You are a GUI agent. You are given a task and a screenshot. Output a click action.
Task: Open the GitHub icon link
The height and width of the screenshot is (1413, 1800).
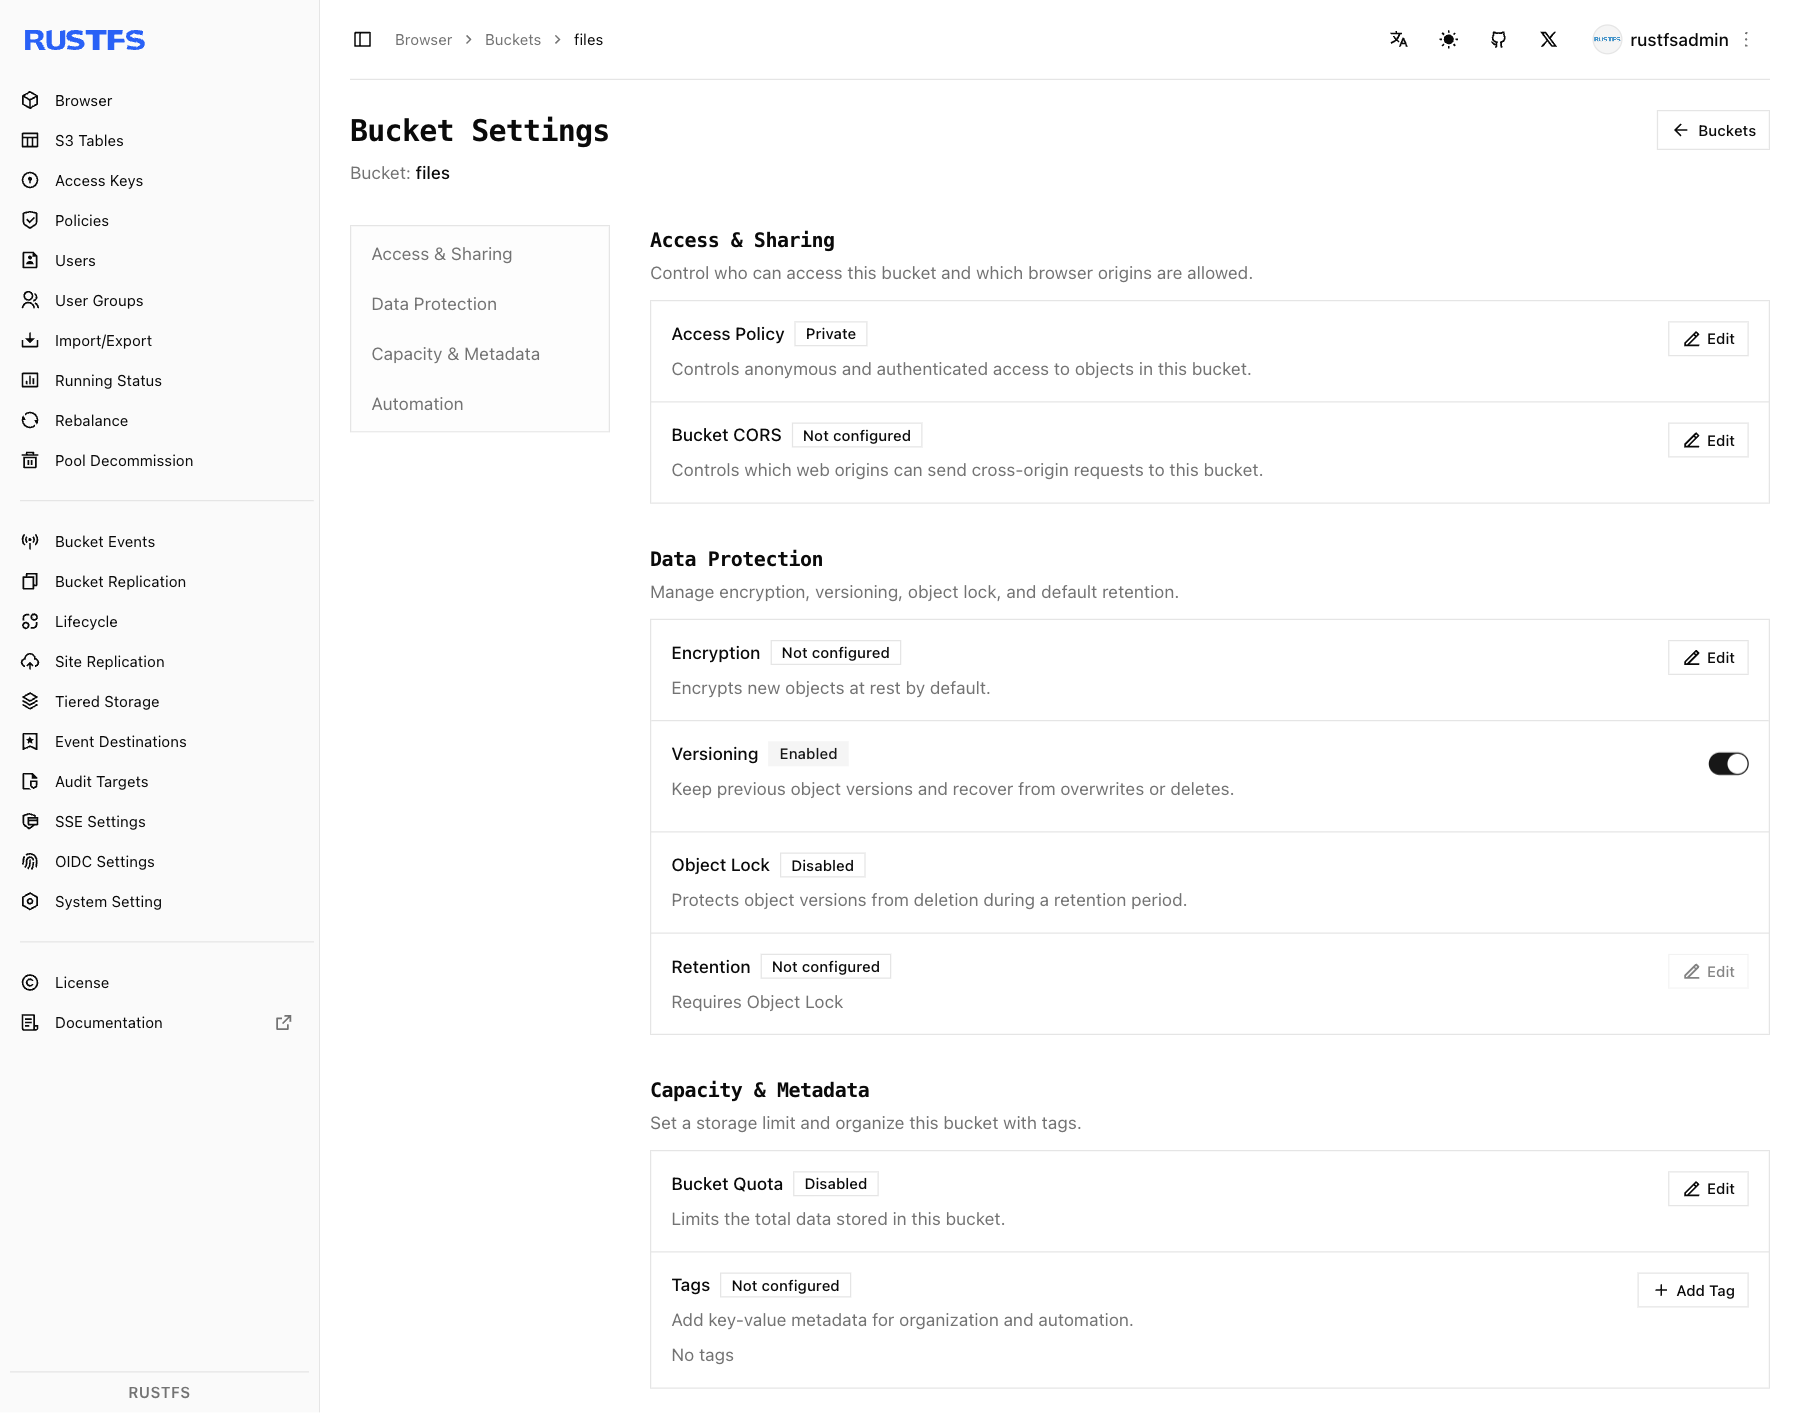pyautogui.click(x=1499, y=40)
